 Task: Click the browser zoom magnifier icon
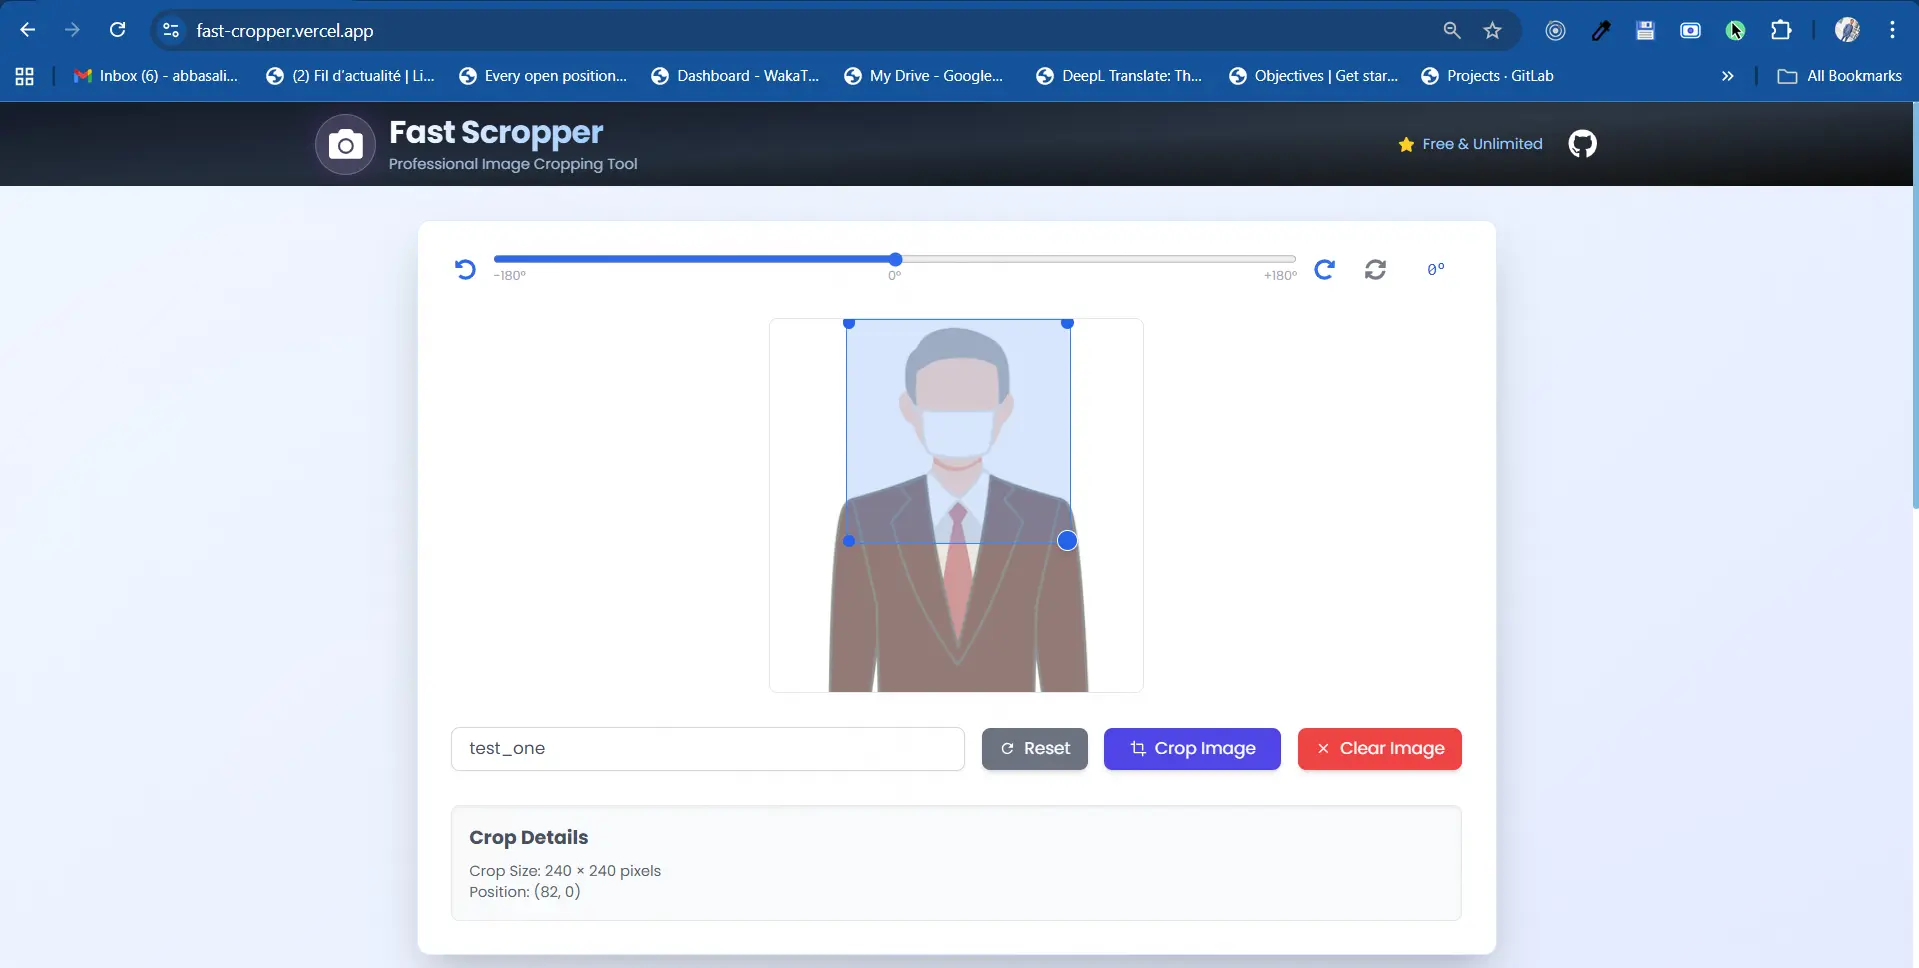click(1452, 31)
